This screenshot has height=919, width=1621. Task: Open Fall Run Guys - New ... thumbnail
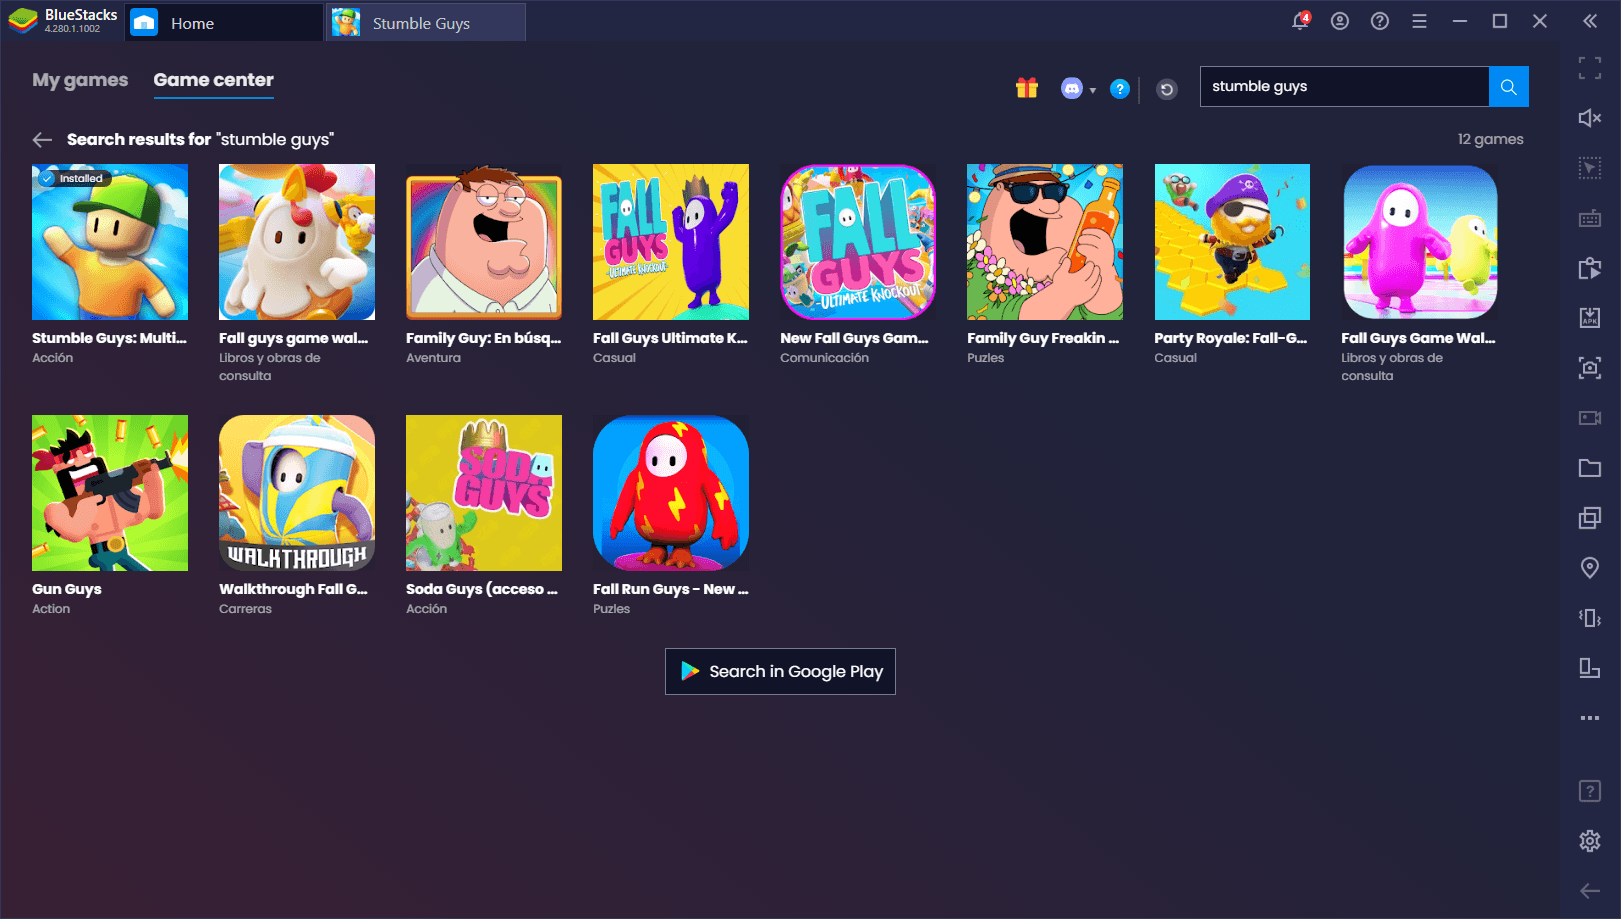click(x=671, y=493)
